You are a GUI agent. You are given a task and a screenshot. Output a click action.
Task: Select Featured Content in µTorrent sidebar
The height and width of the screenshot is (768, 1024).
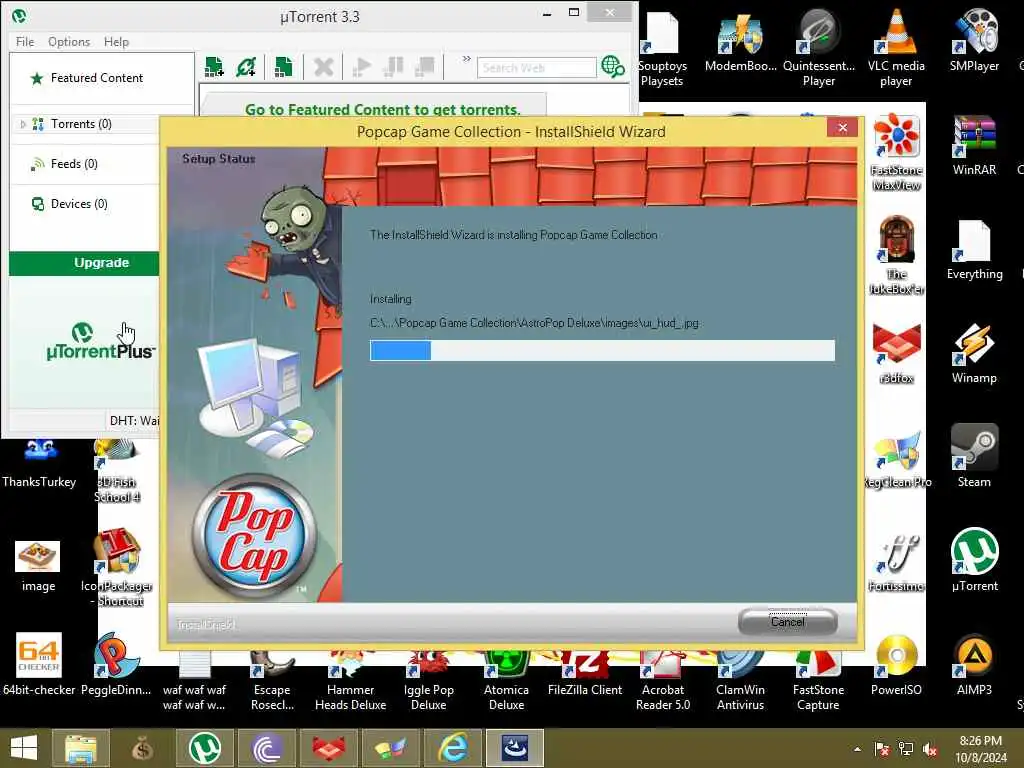click(x=97, y=78)
